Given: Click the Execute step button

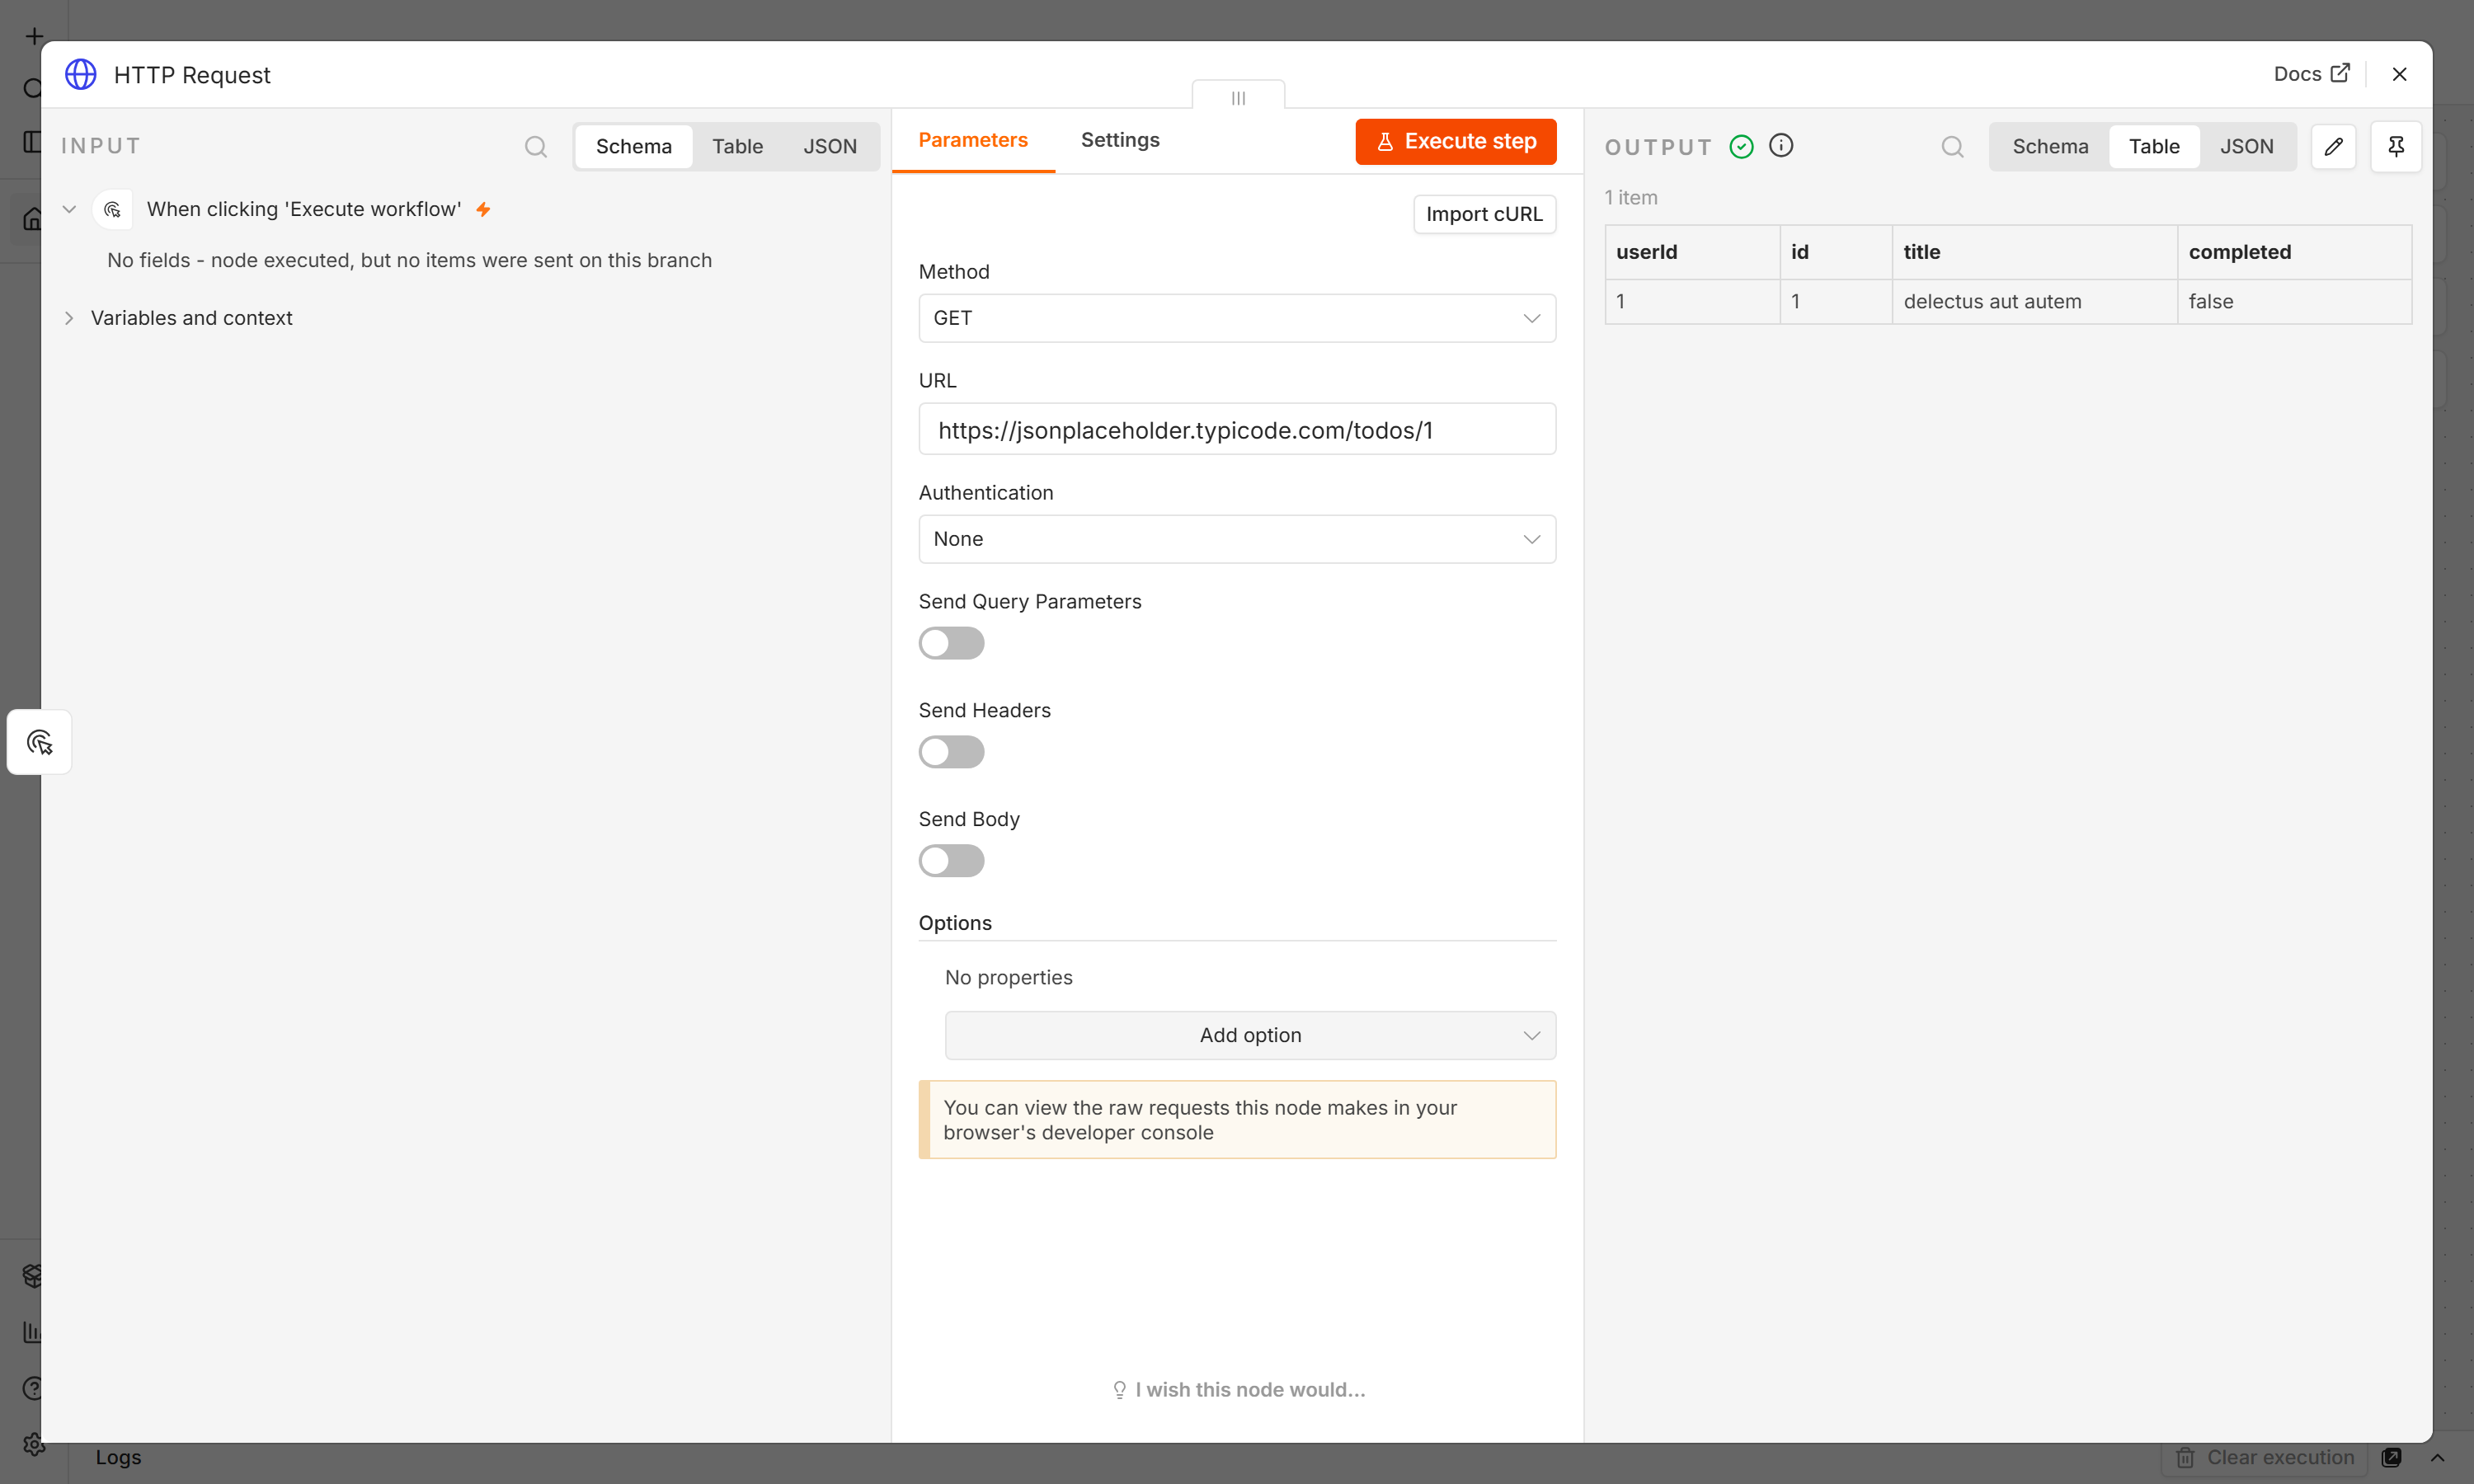Looking at the screenshot, I should coord(1455,141).
